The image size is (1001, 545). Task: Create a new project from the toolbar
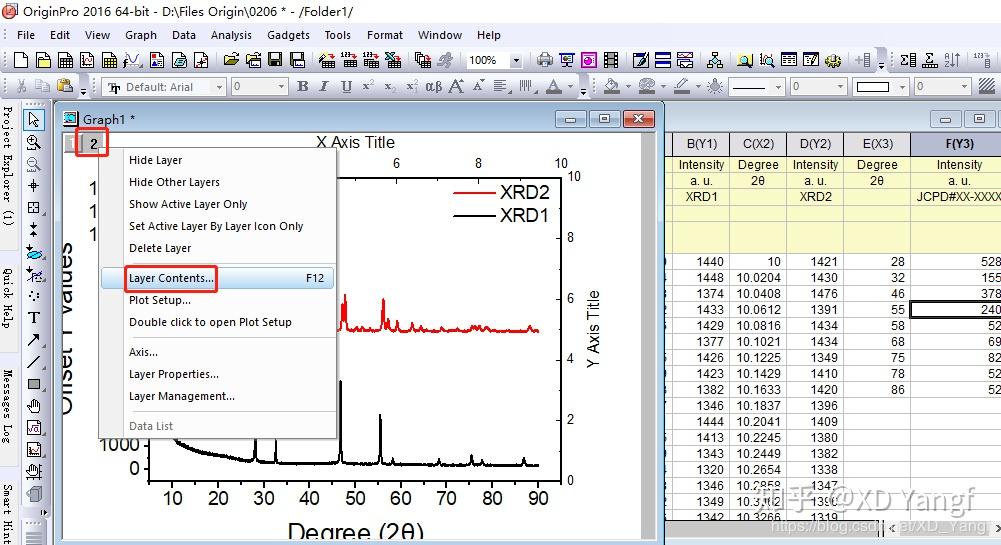point(21,61)
